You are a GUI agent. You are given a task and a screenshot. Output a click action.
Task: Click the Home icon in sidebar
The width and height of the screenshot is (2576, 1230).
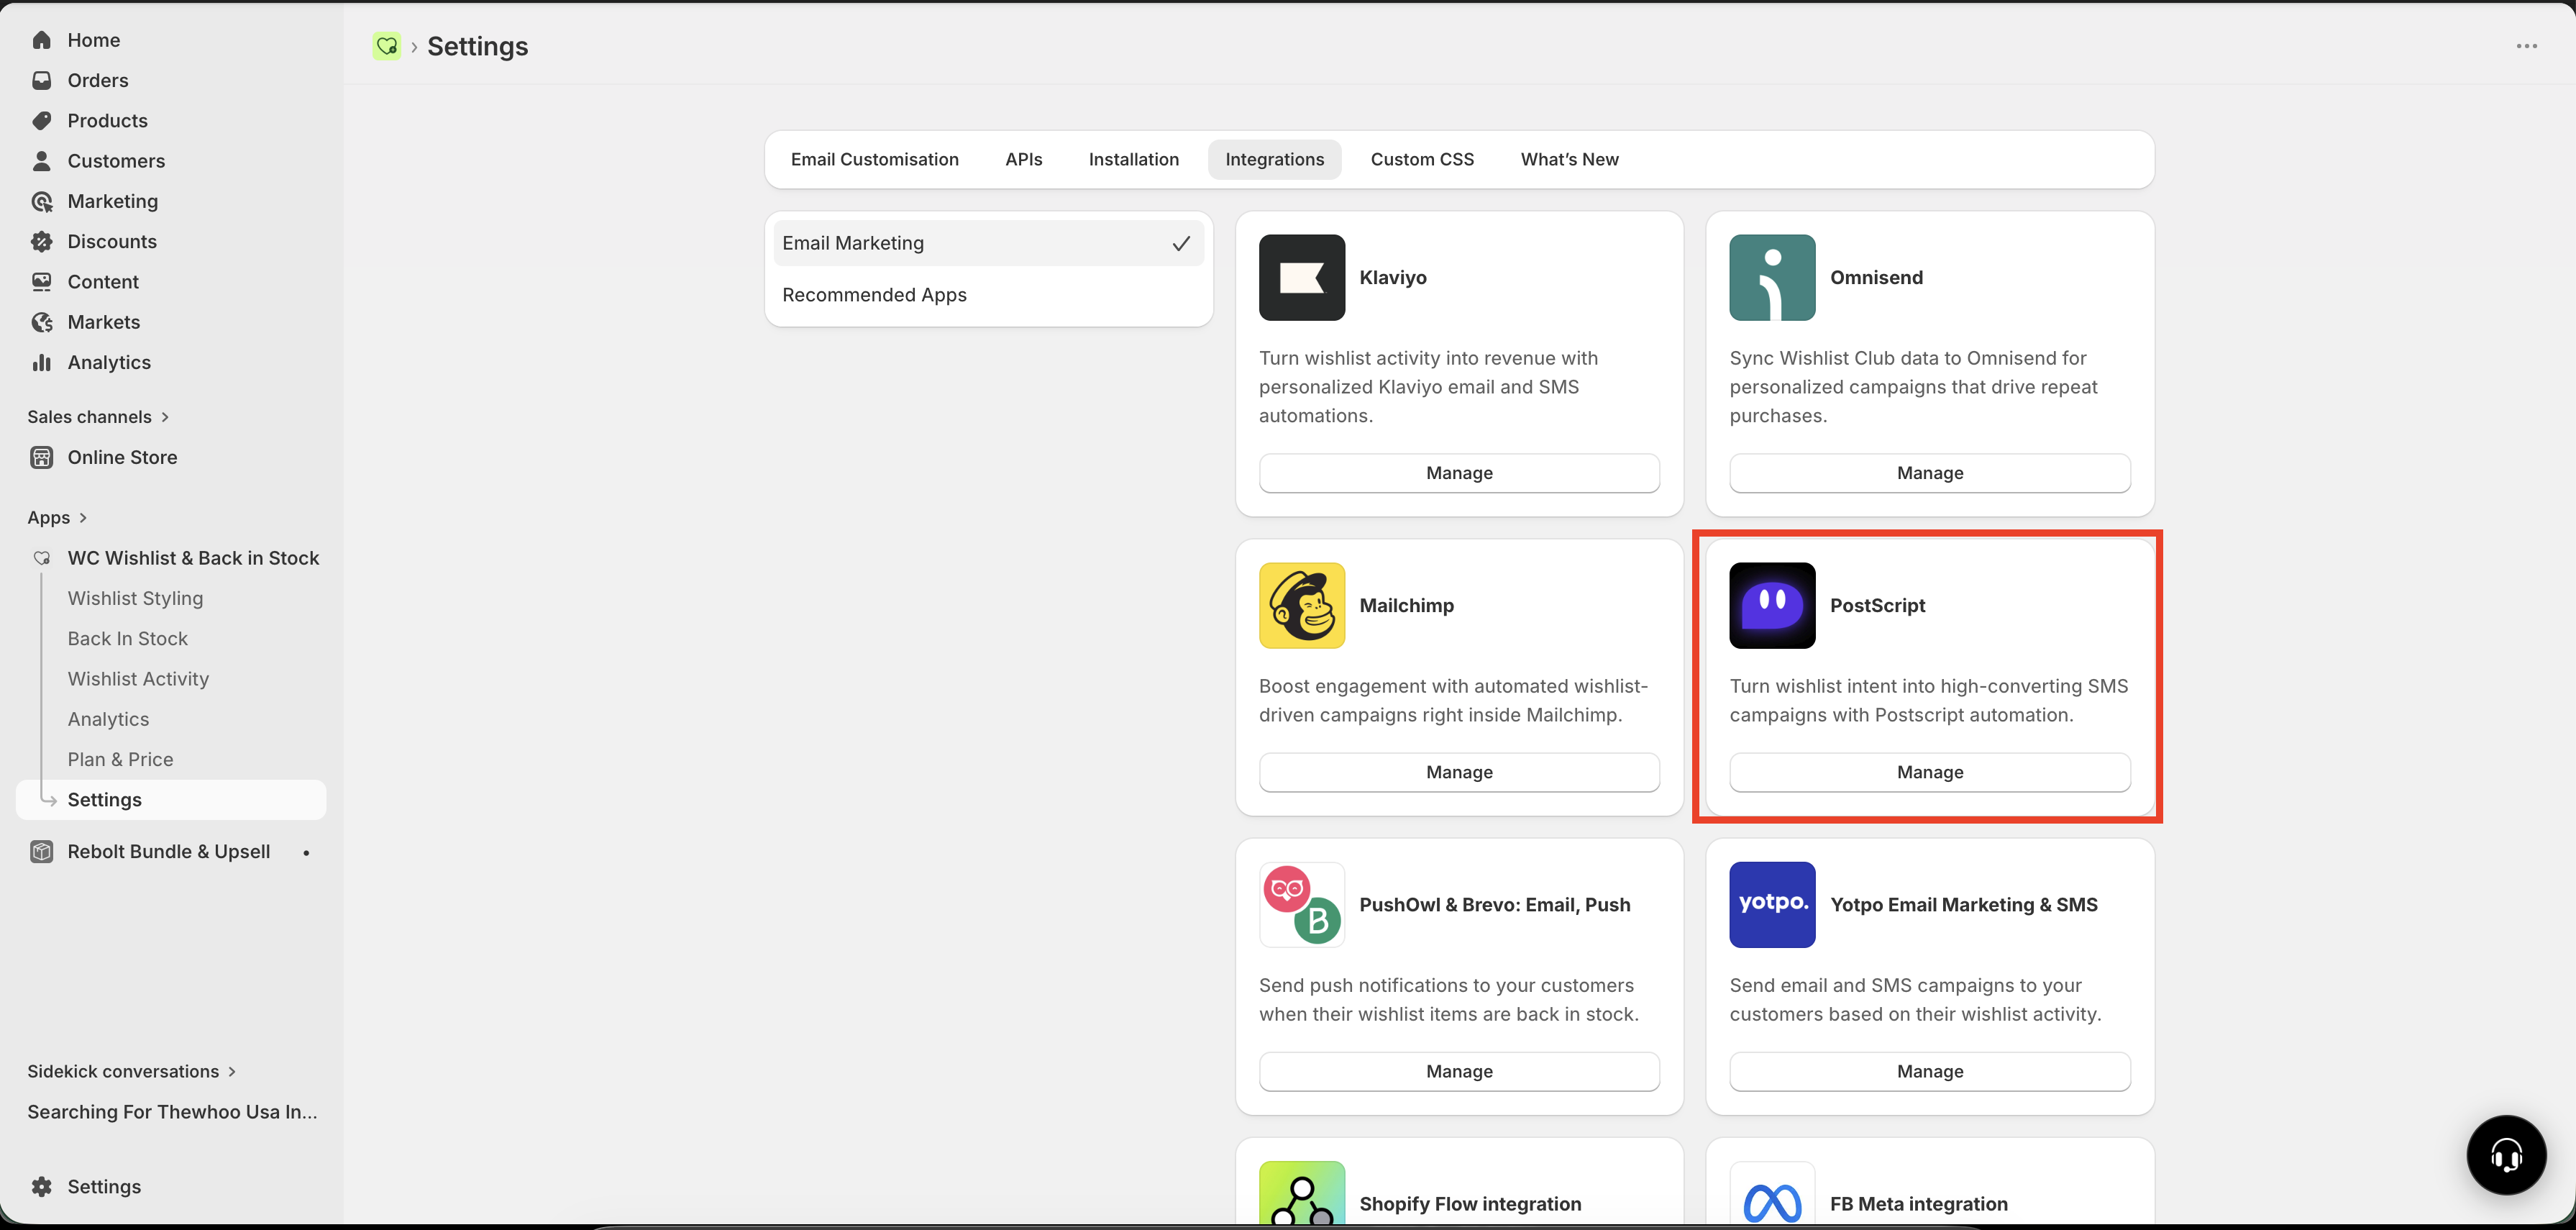41,40
